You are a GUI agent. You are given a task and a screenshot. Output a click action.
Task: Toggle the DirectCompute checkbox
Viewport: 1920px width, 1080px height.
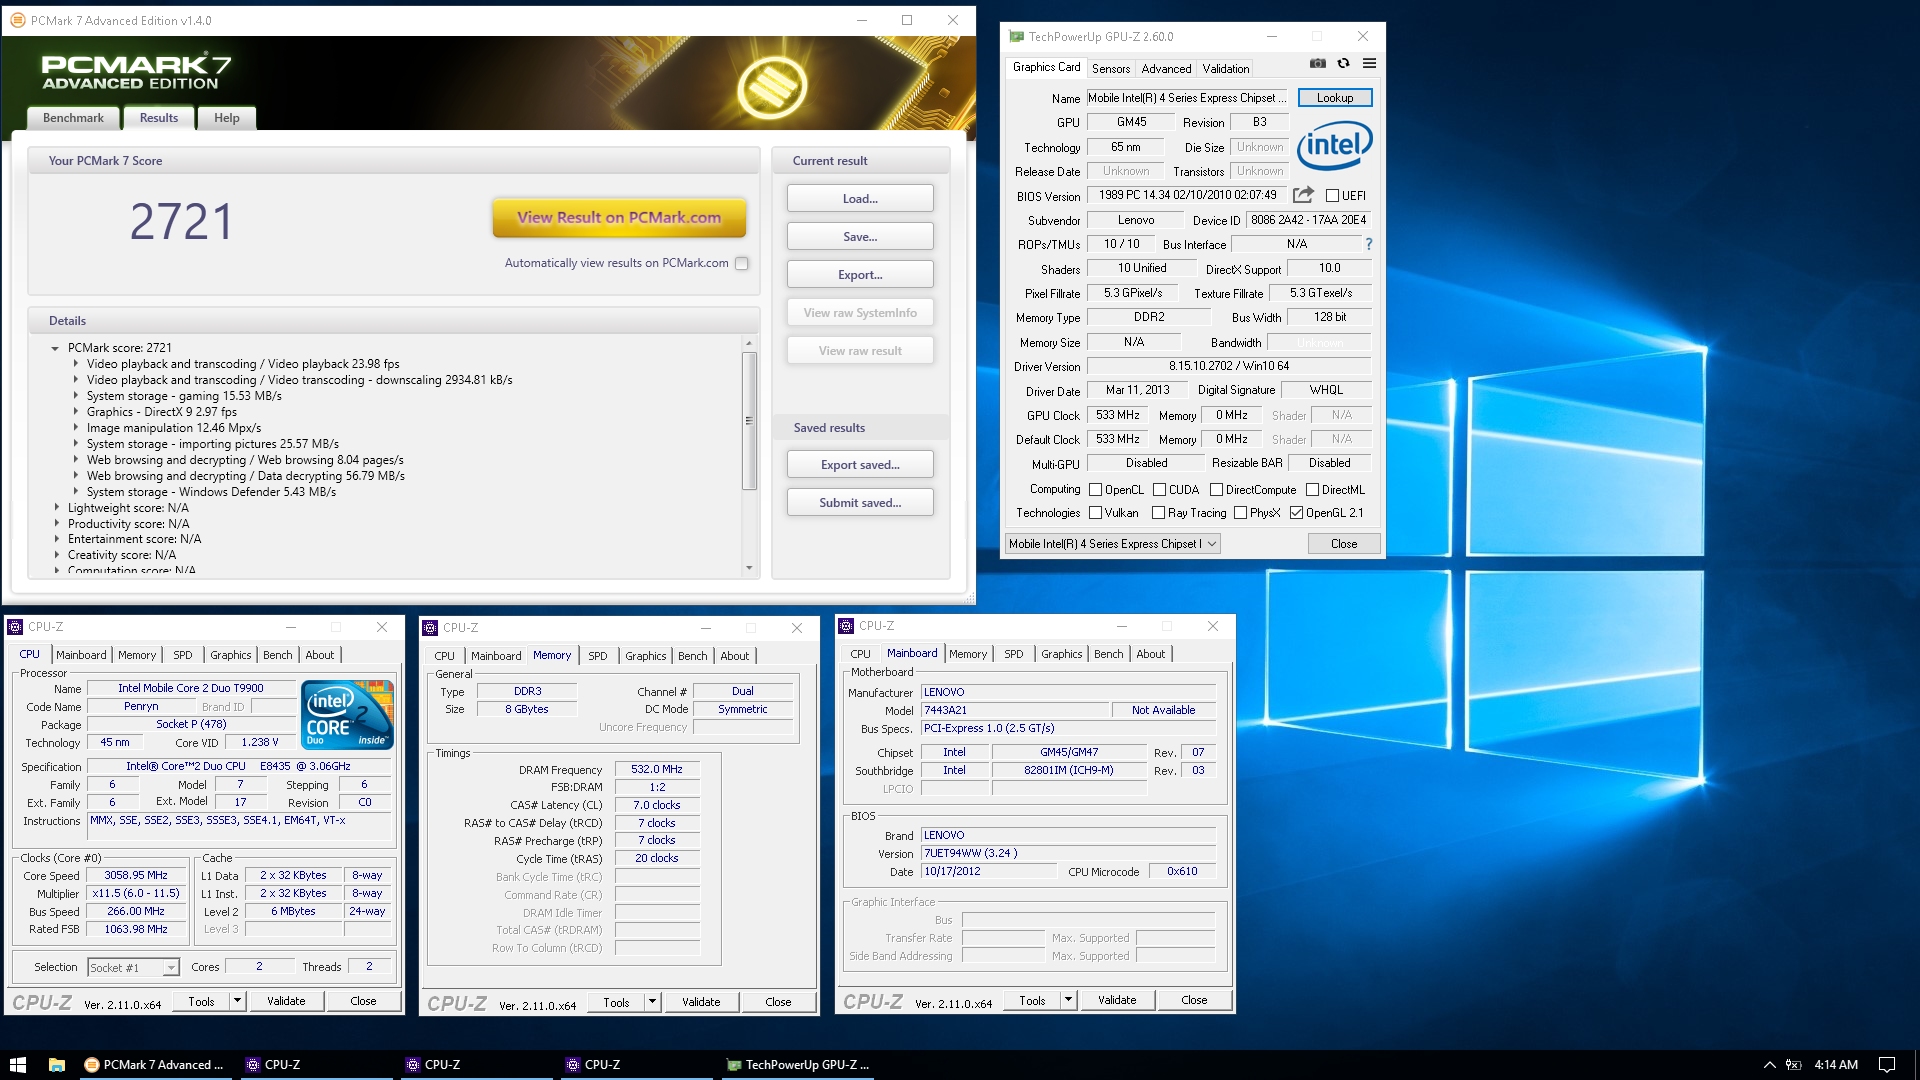point(1216,490)
